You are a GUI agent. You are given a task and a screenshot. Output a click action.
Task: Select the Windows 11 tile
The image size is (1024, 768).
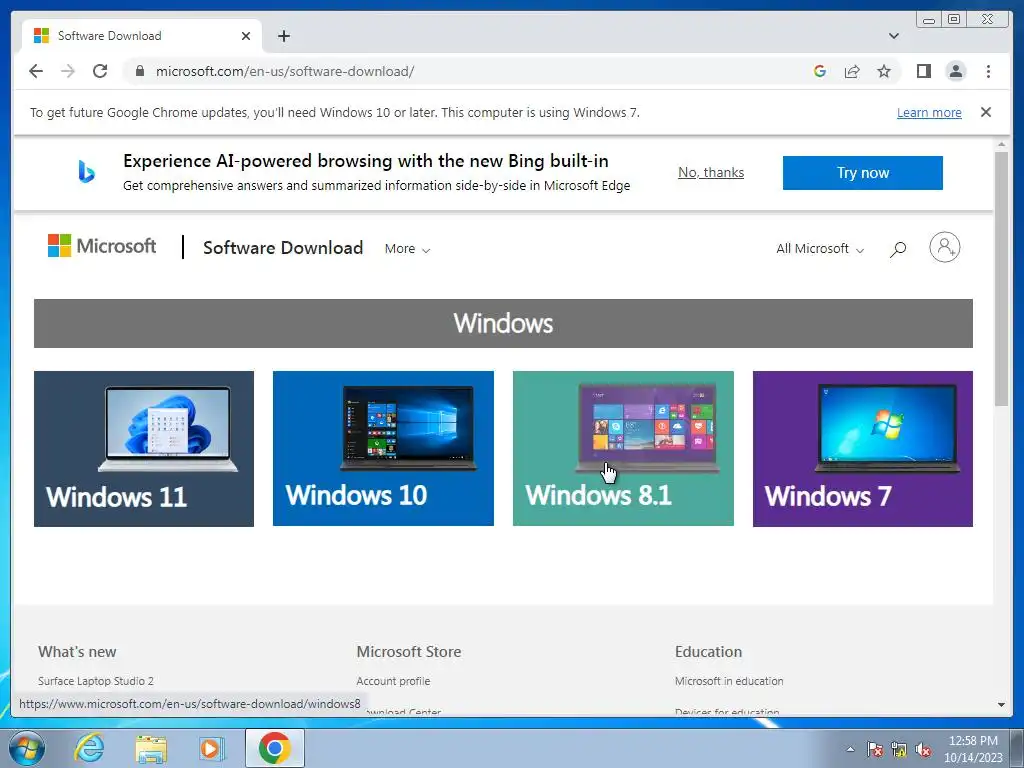(x=144, y=449)
